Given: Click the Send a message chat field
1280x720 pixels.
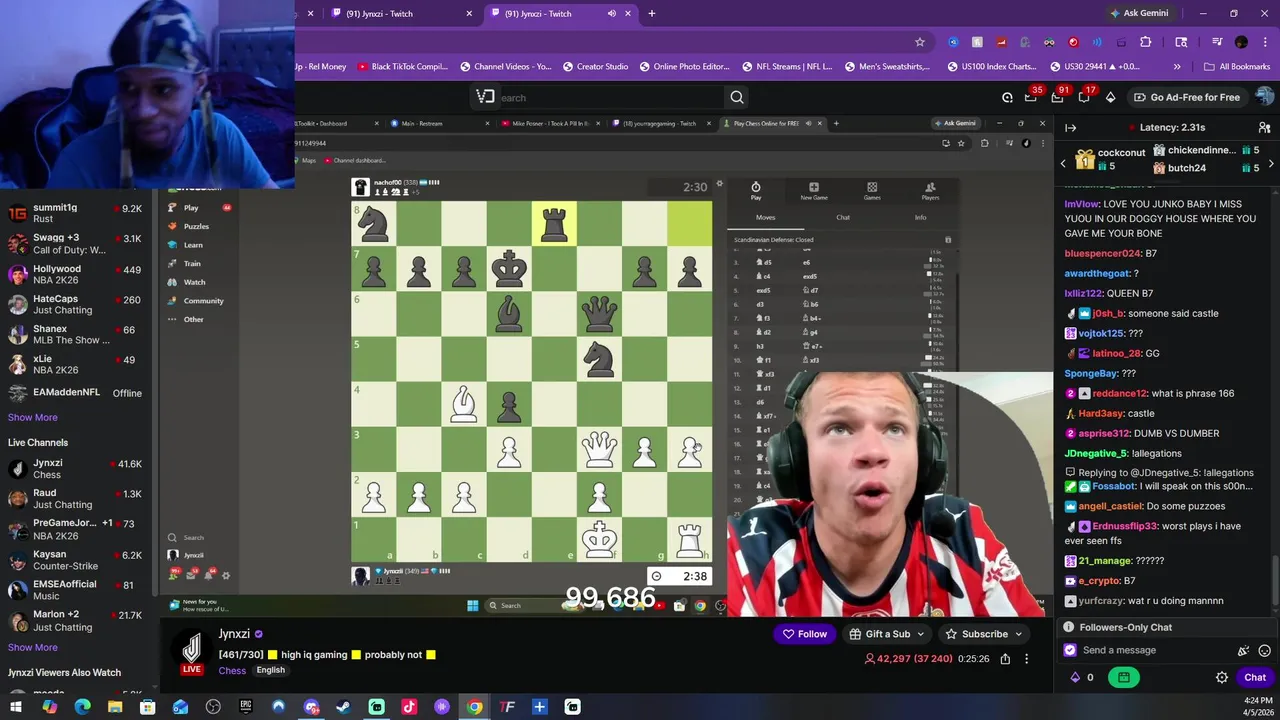Looking at the screenshot, I should point(1155,650).
